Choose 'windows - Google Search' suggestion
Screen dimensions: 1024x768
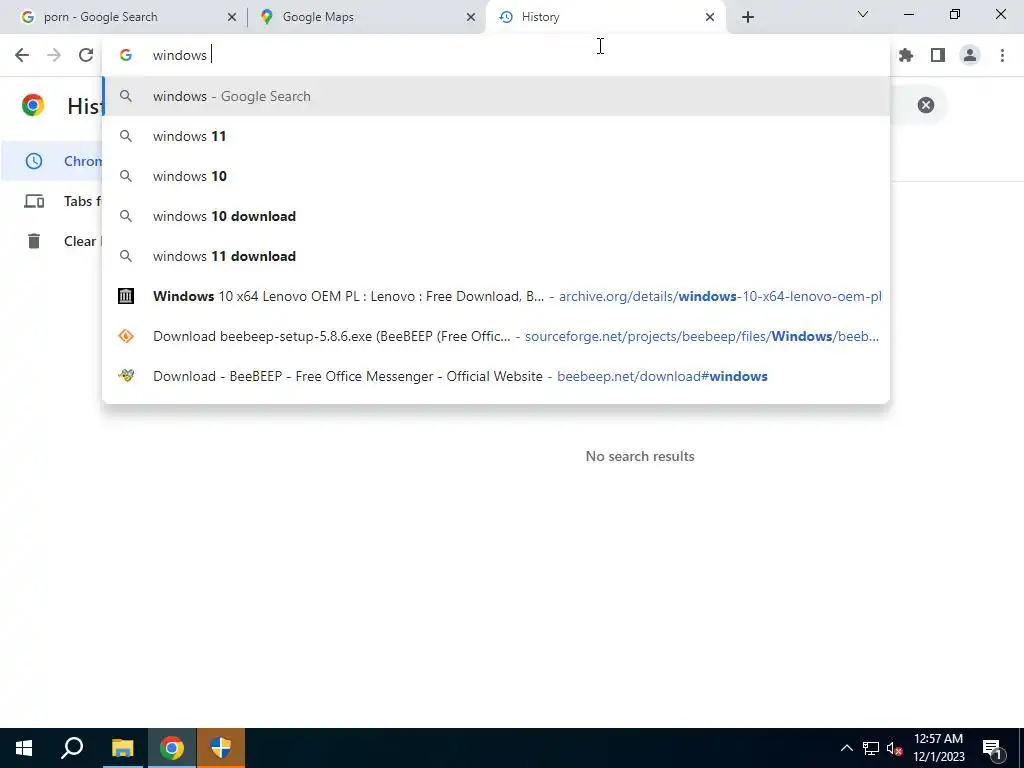496,96
